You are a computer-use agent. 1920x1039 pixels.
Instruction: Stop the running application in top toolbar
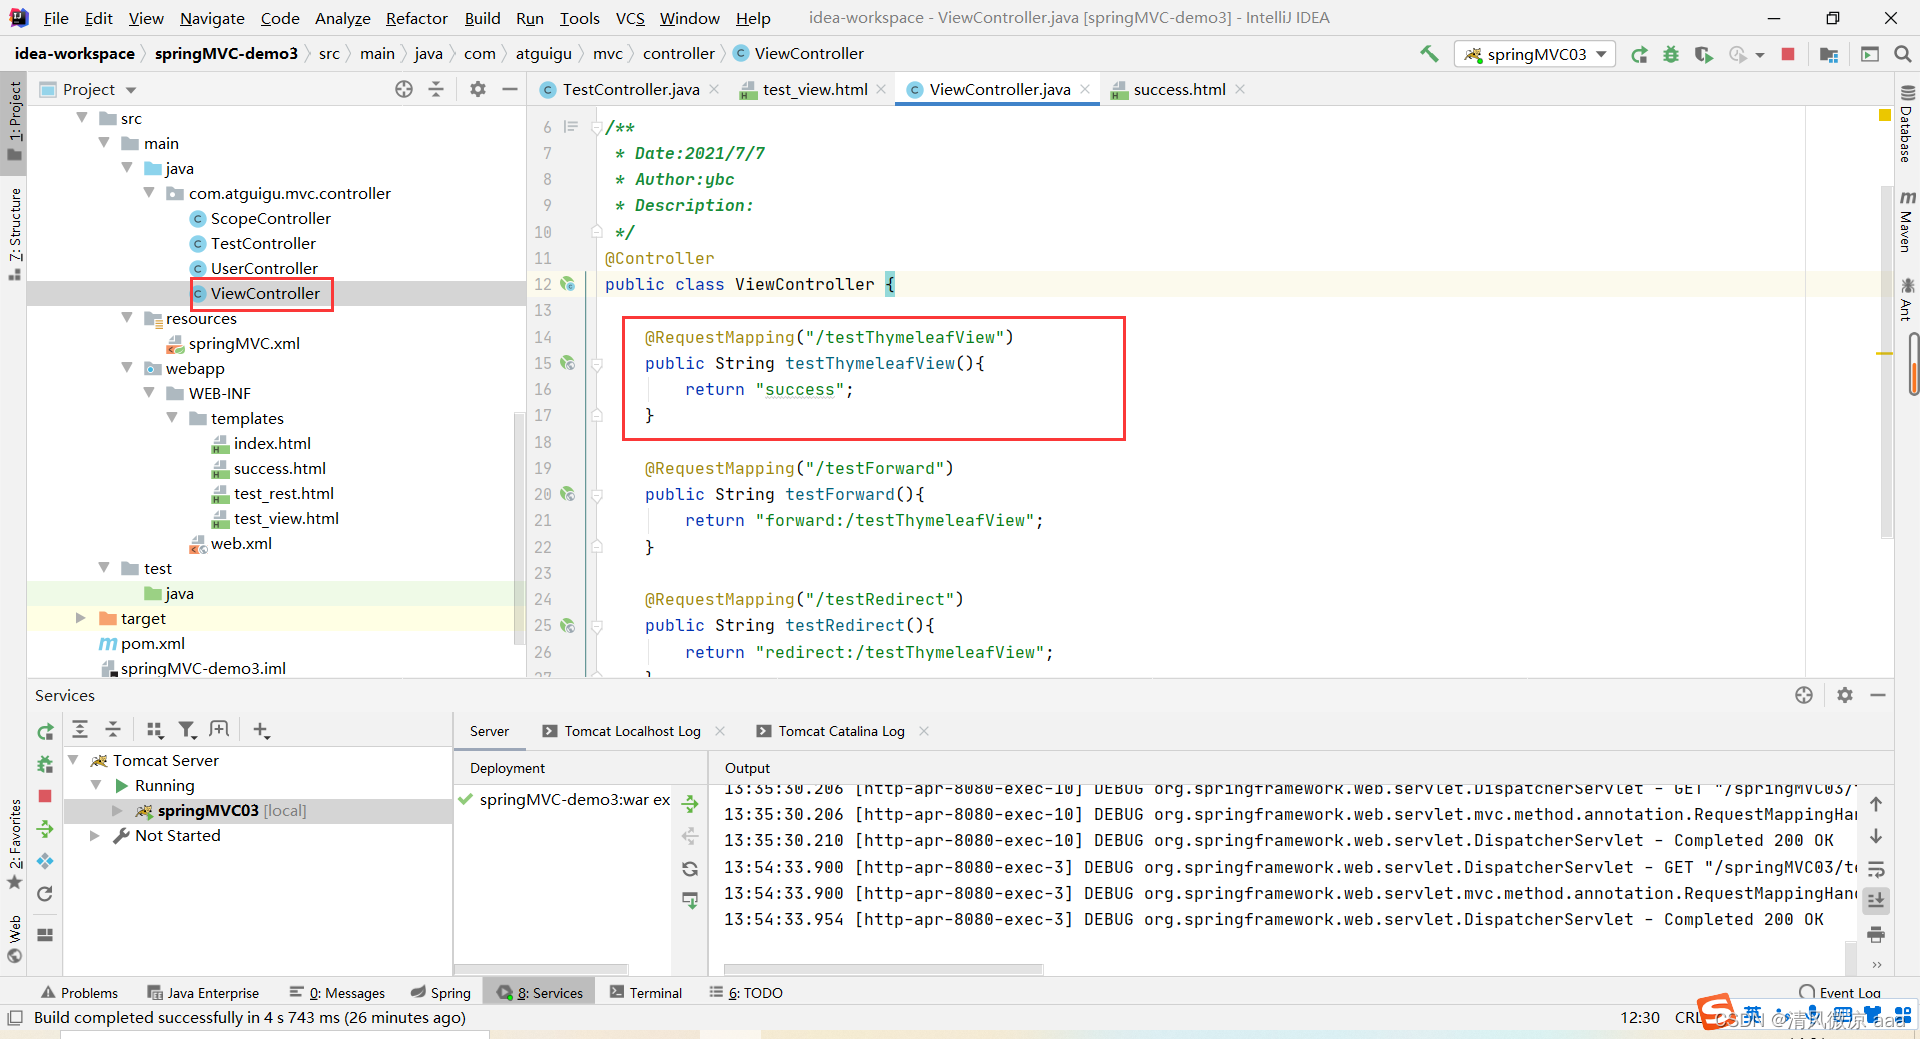[1788, 54]
